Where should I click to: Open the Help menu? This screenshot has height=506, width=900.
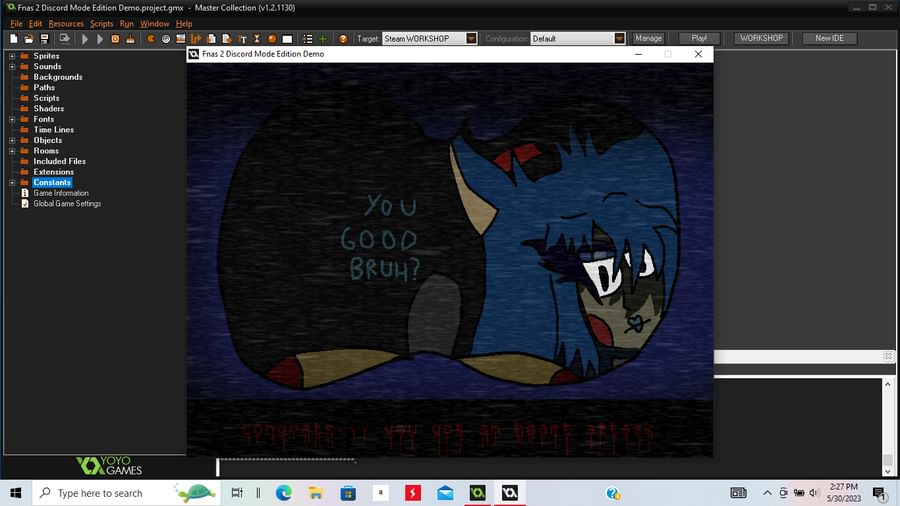[x=184, y=24]
